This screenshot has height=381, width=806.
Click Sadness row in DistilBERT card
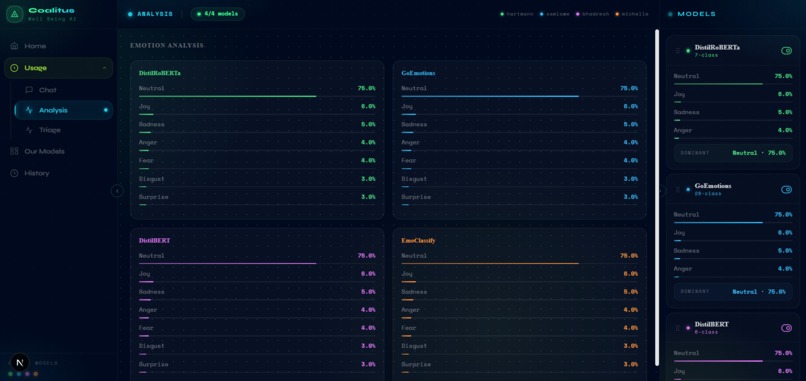tap(257, 294)
